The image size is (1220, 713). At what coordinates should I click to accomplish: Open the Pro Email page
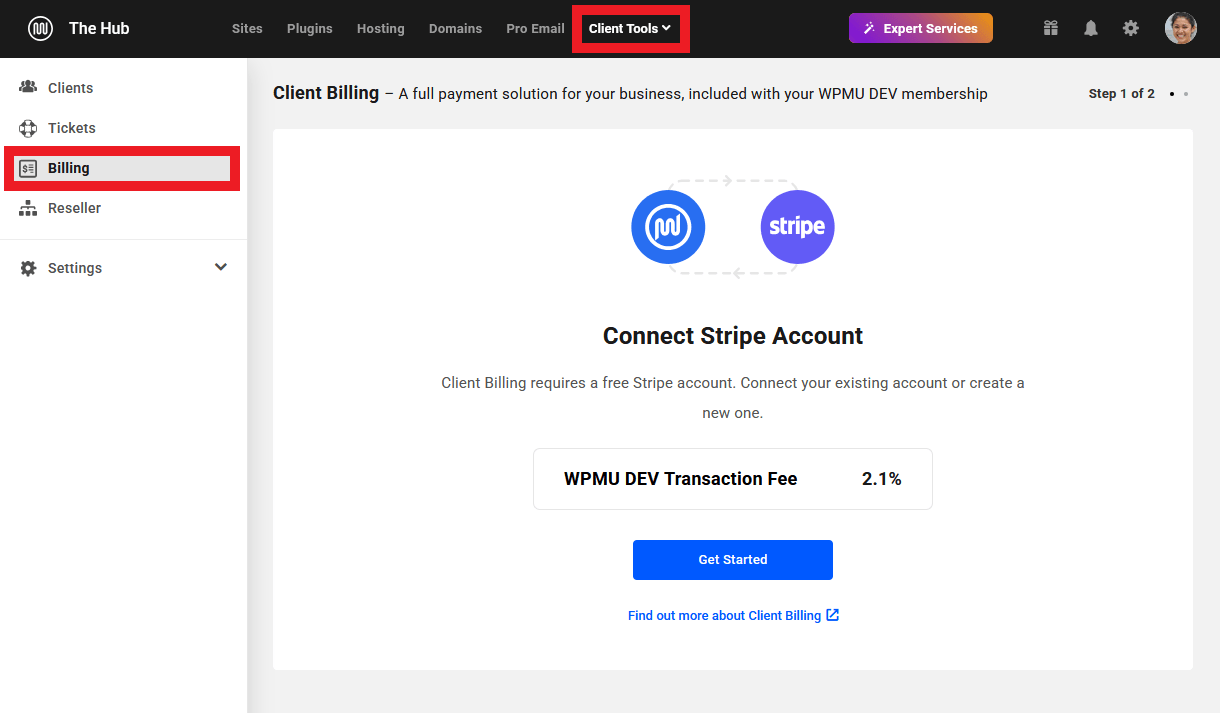point(535,28)
